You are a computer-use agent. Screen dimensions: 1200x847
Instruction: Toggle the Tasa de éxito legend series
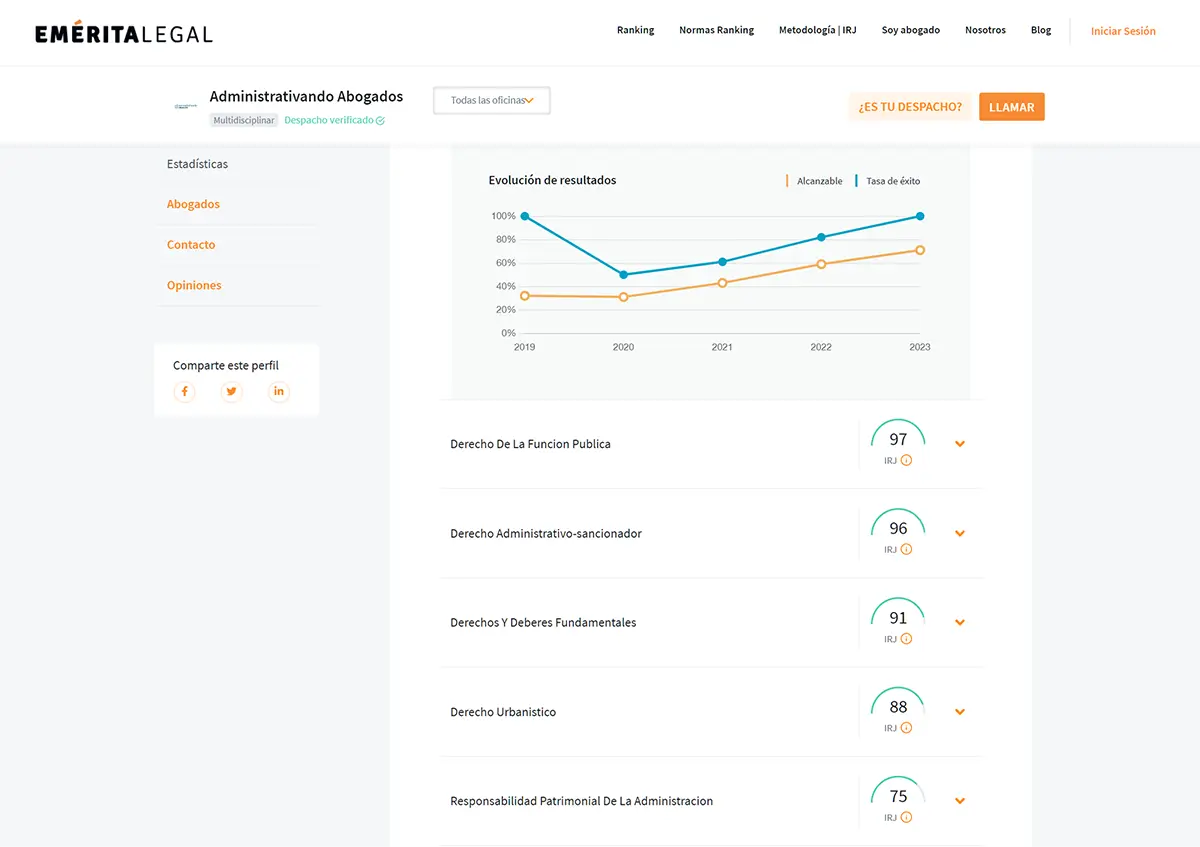[892, 181]
